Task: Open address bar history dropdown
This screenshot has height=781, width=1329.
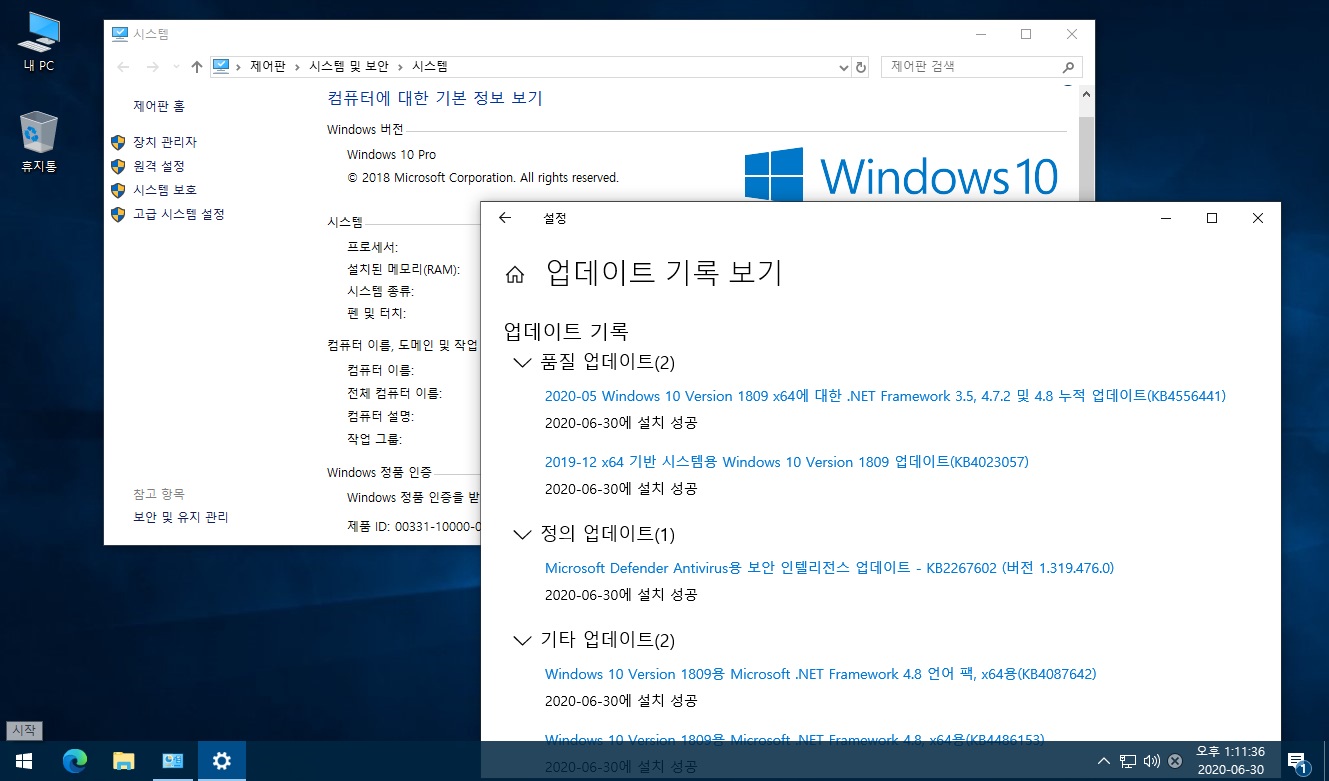Action: click(843, 67)
